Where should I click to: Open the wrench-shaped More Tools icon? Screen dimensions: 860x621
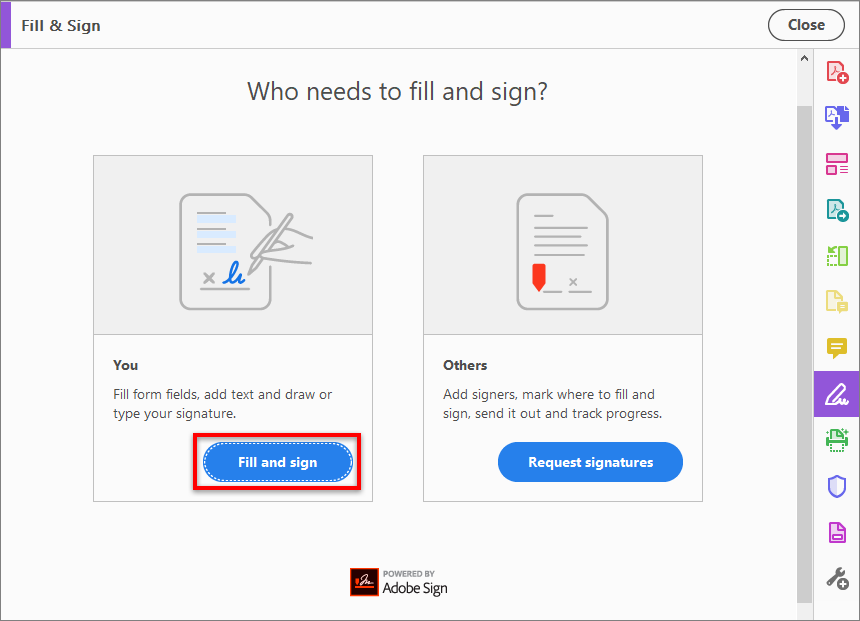[838, 577]
